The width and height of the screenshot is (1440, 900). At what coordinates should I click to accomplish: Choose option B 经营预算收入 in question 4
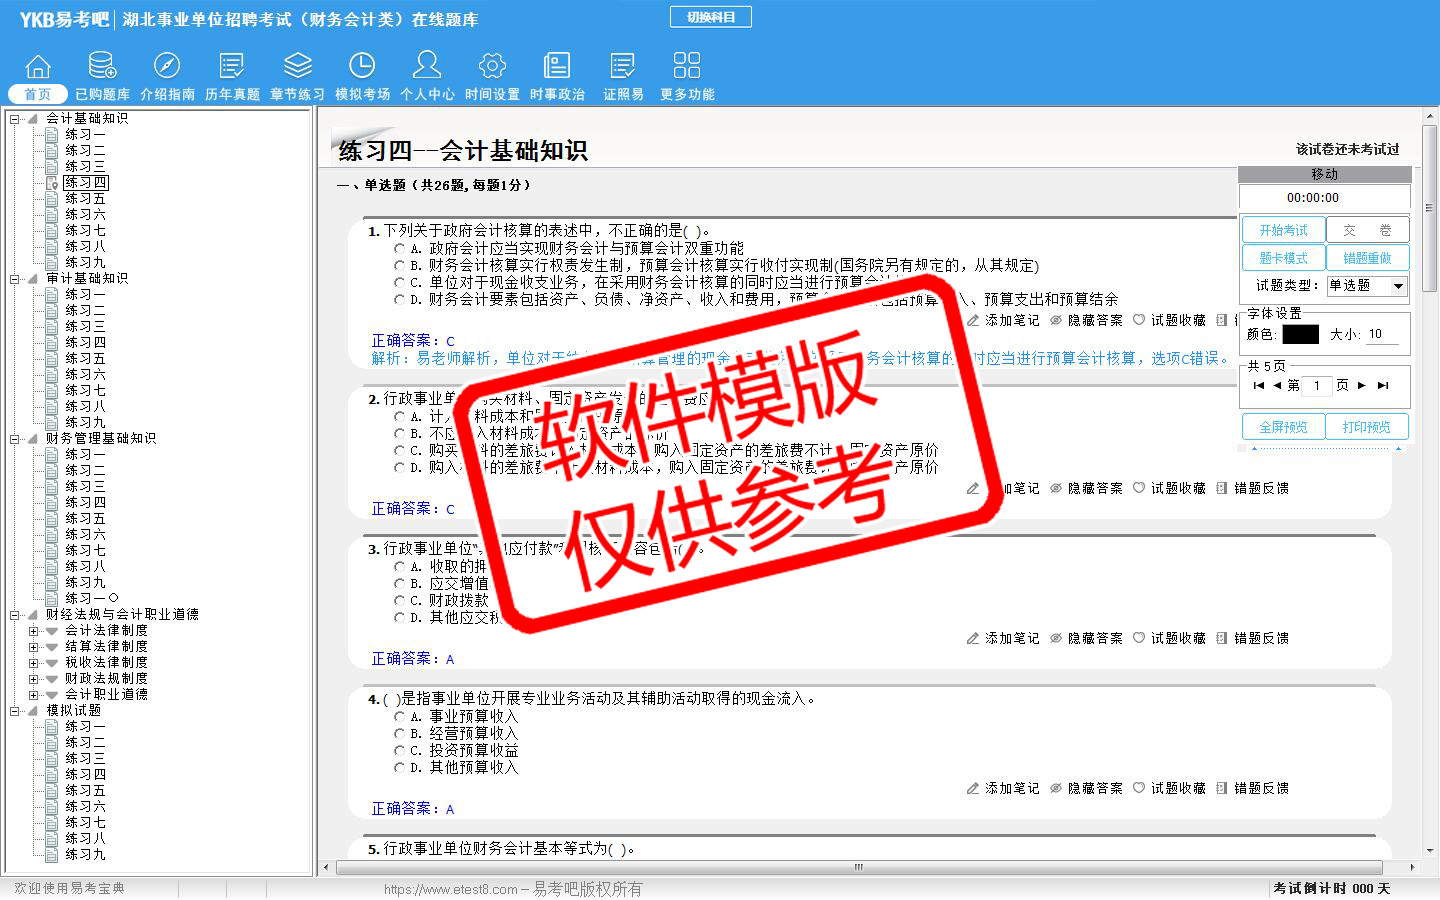tap(400, 734)
